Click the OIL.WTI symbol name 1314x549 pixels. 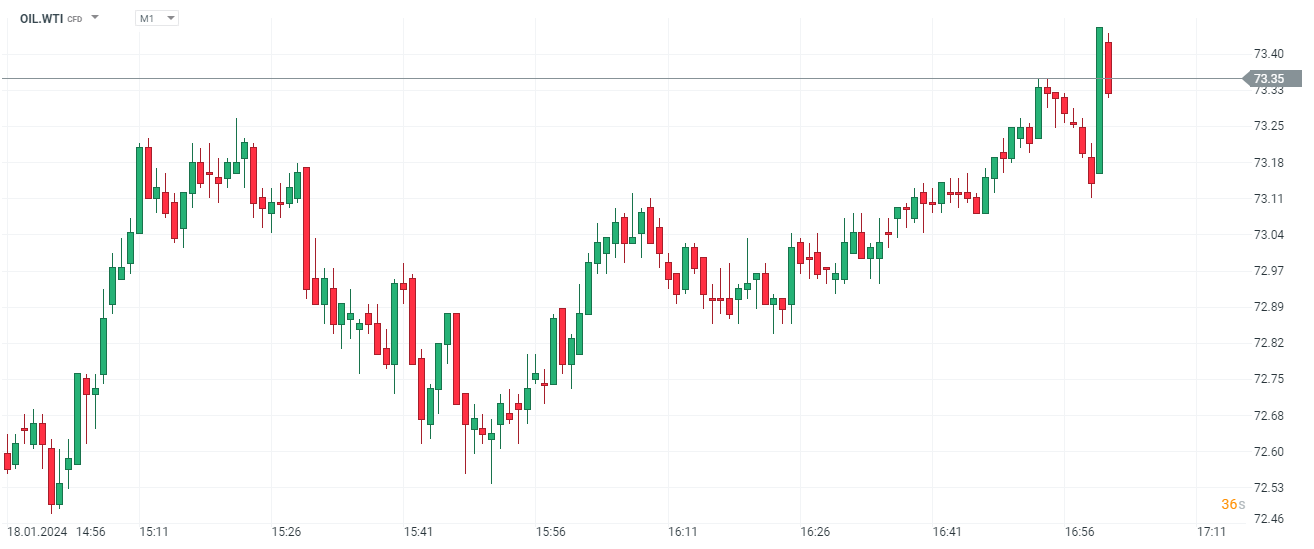pyautogui.click(x=41, y=18)
